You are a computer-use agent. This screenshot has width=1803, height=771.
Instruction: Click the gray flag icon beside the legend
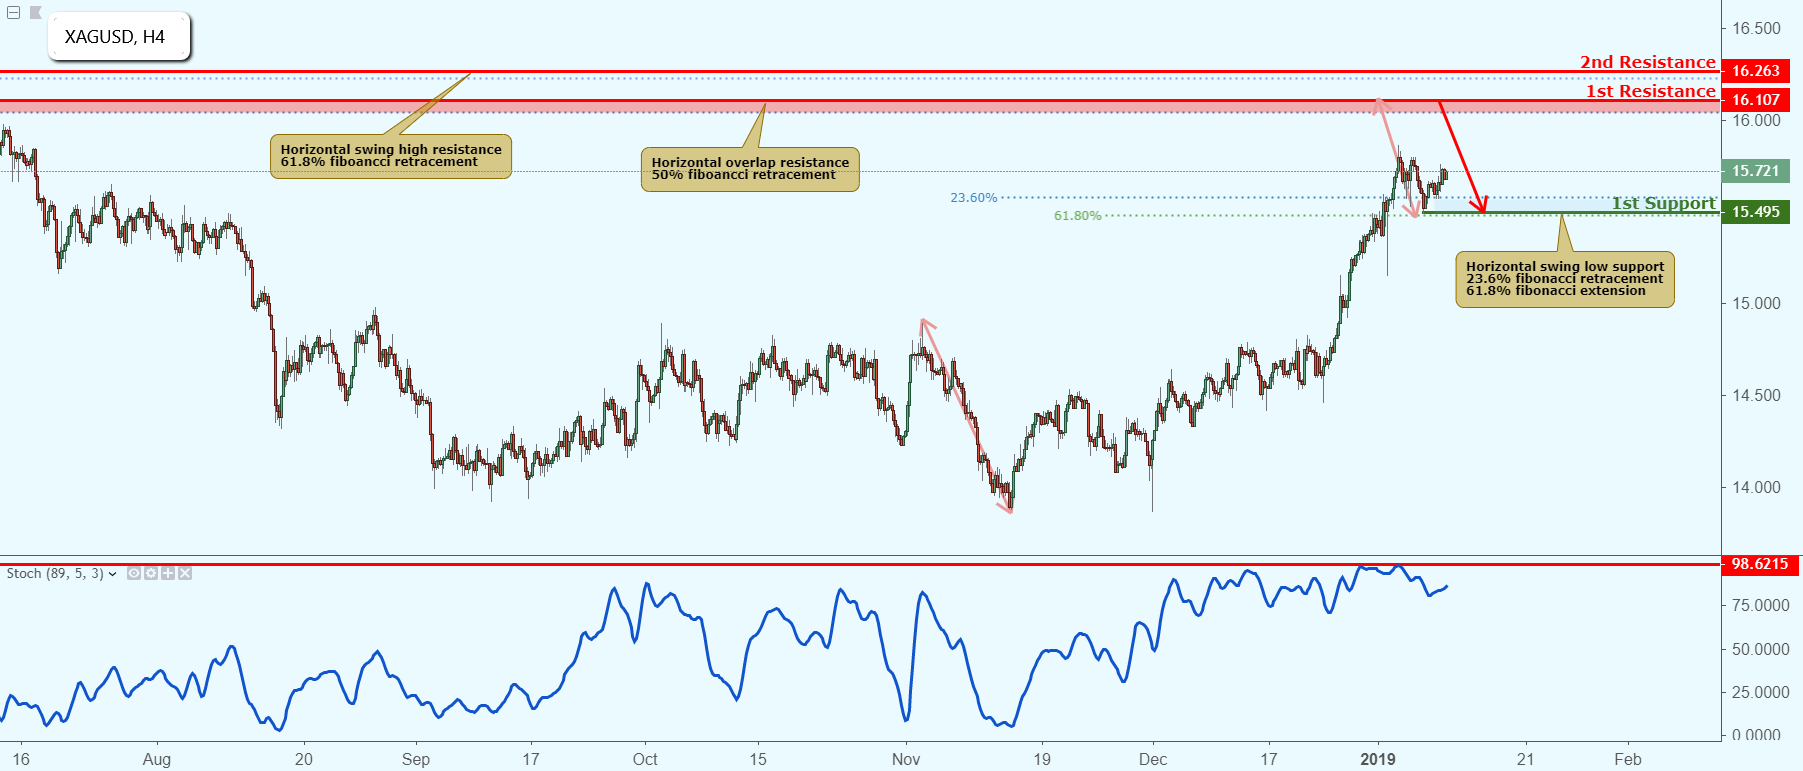point(35,13)
